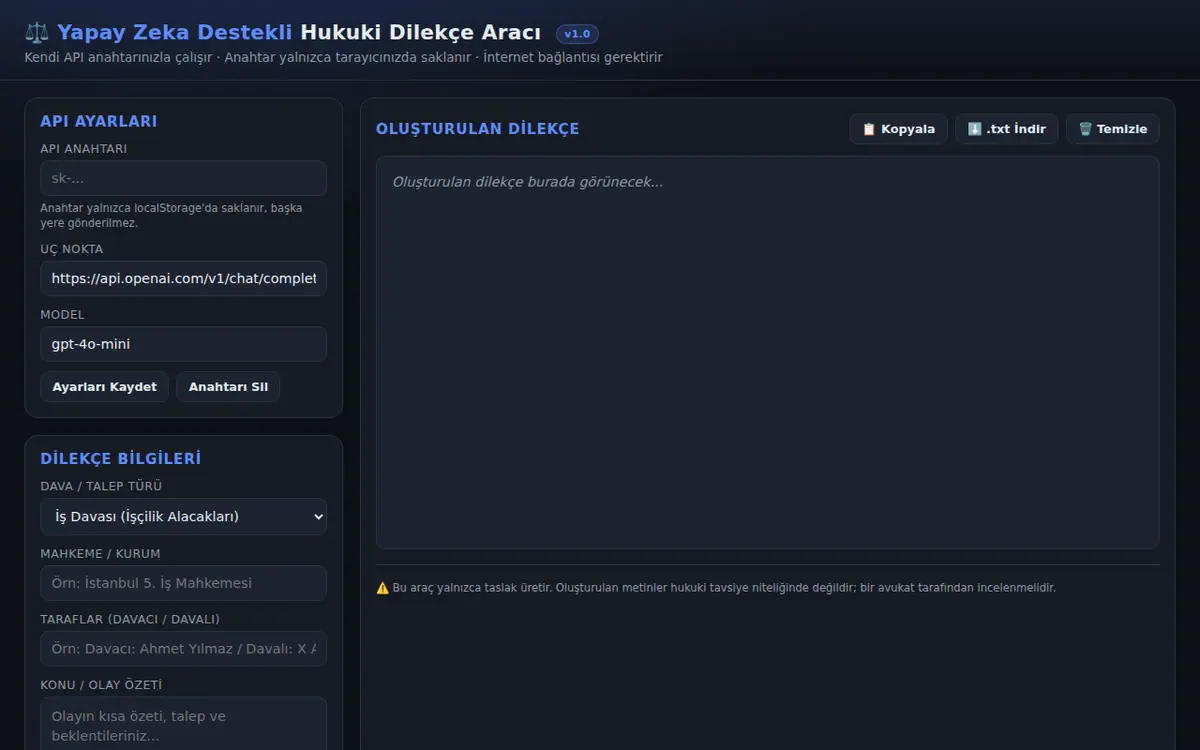This screenshot has width=1200, height=750.
Task: Click the subtitle 'Kendi API anahtarınızla çalışır' text
Action: click(x=118, y=57)
